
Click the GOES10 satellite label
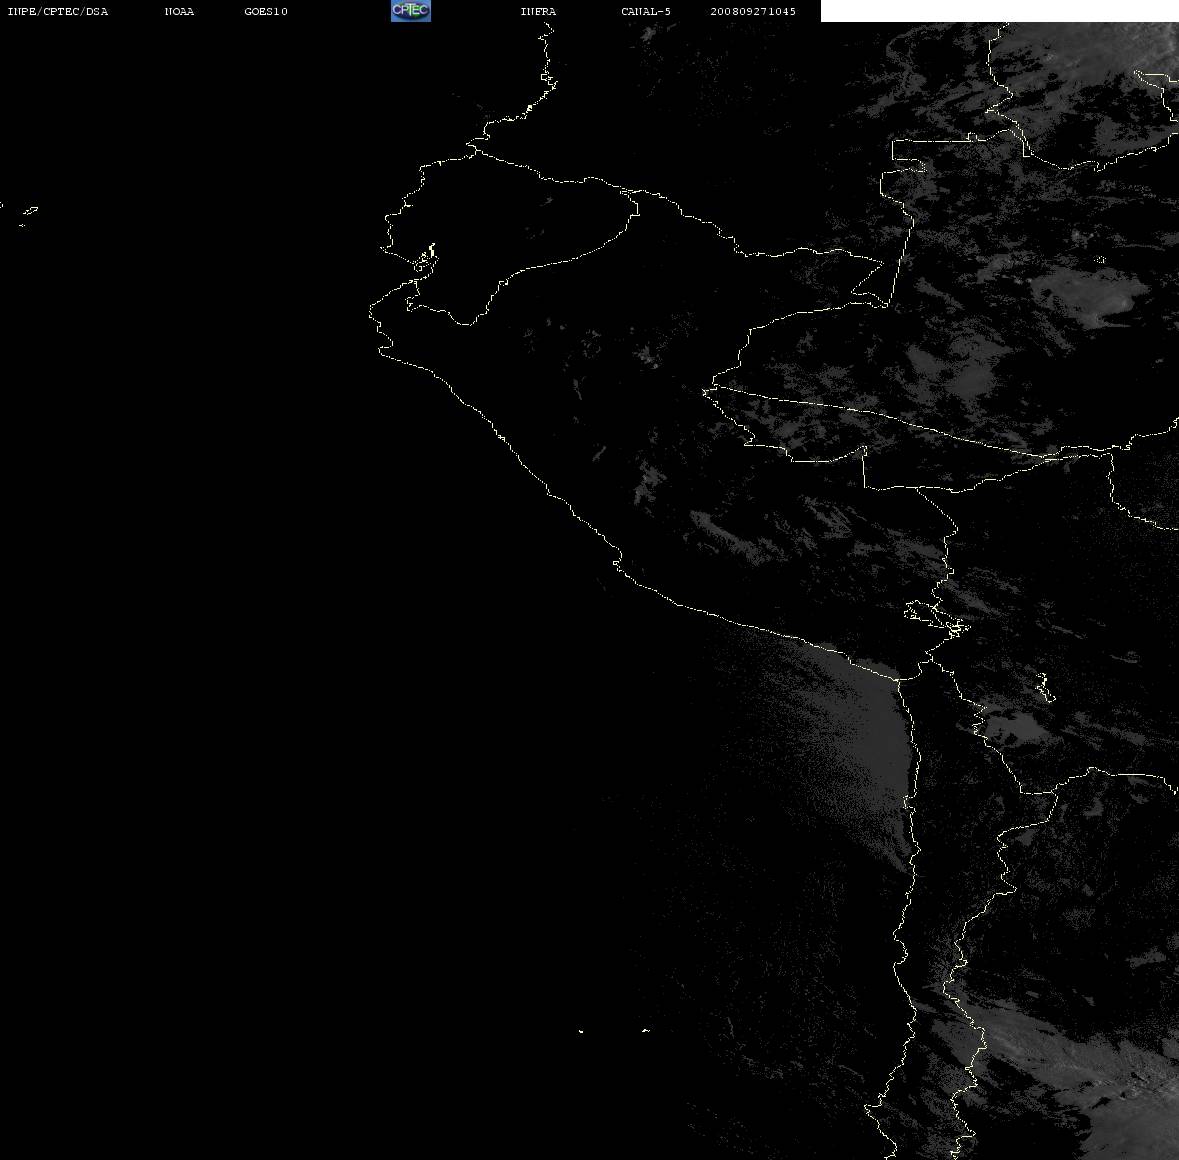coord(266,11)
